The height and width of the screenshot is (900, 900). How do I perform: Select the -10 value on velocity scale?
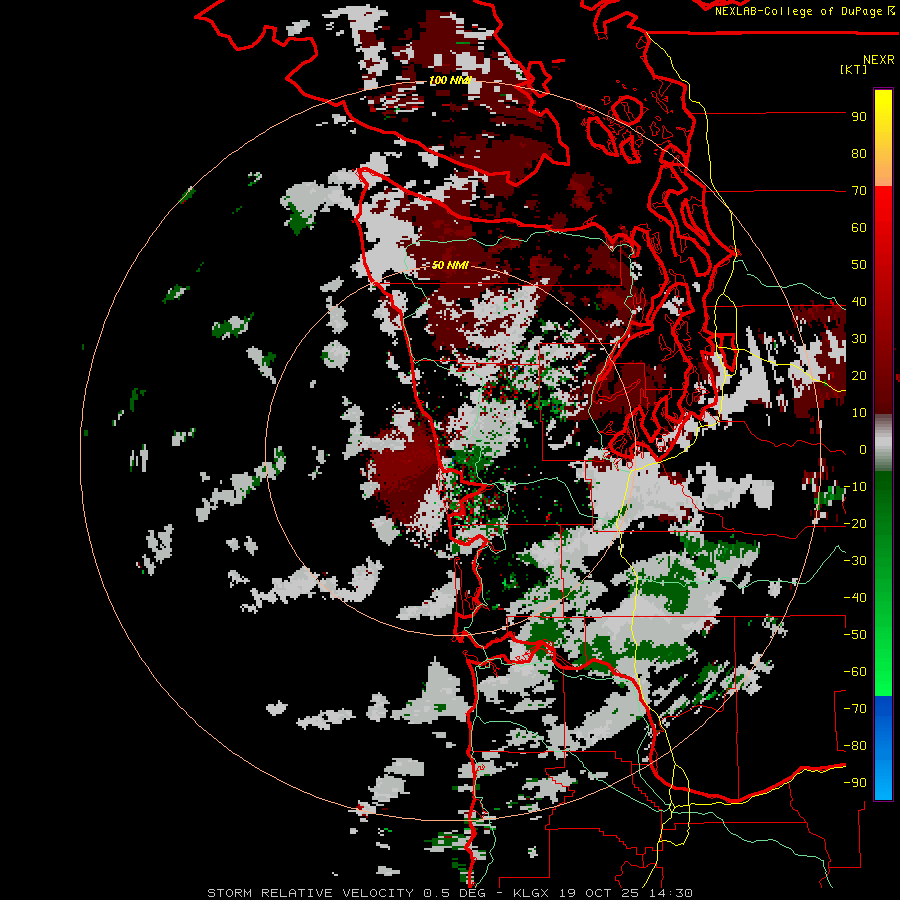pyautogui.click(x=855, y=487)
